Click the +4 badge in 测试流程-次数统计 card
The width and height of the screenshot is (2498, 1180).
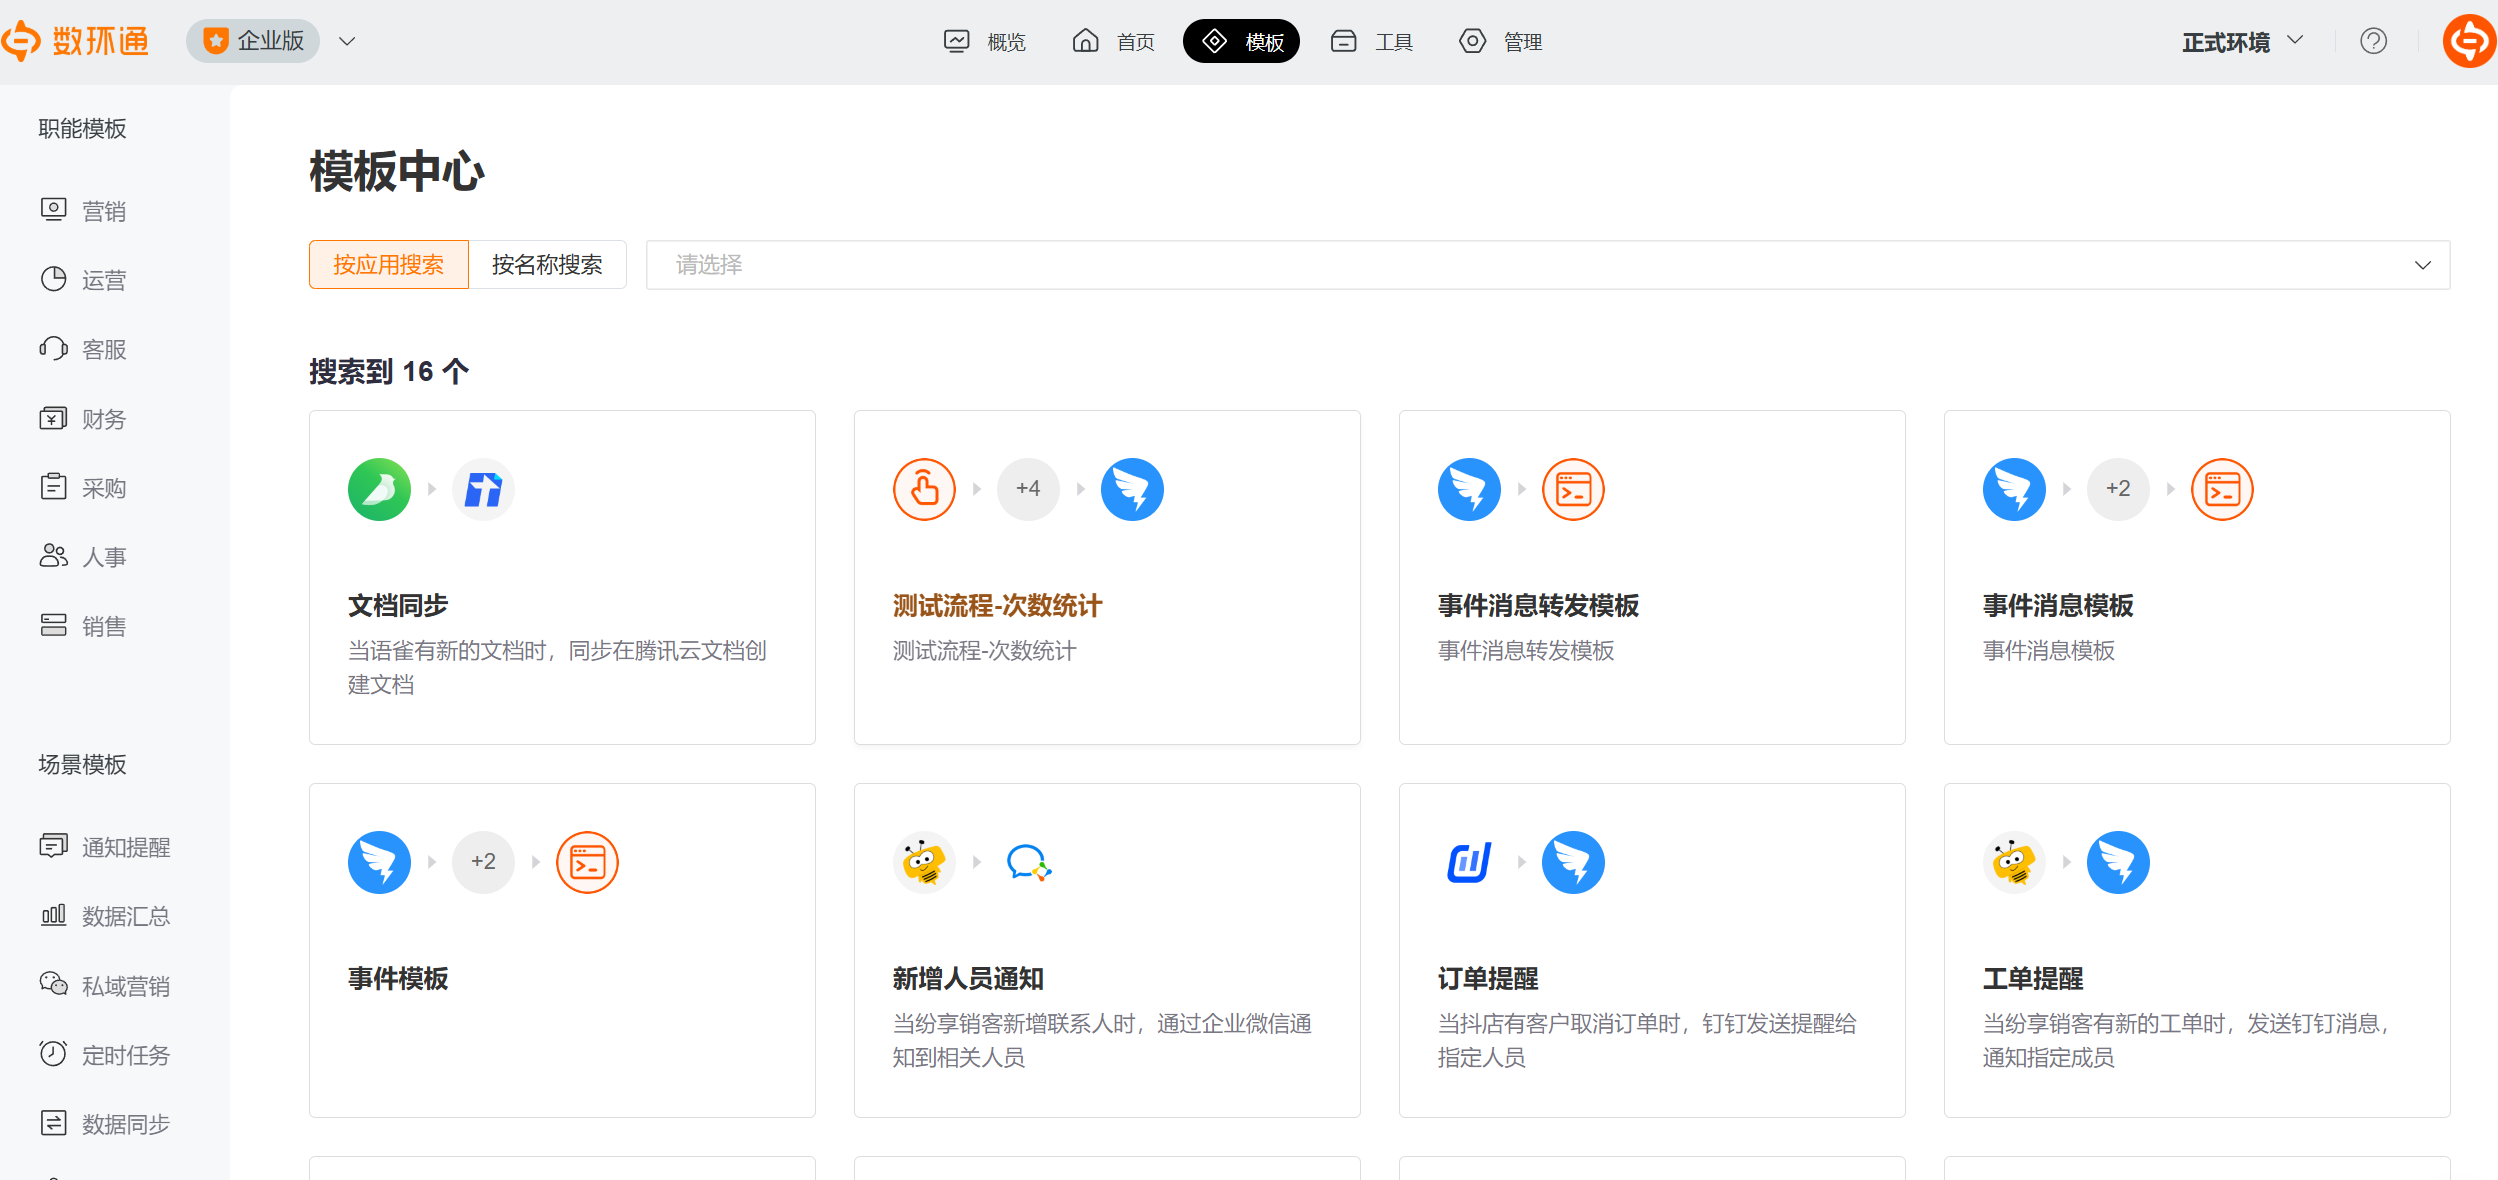click(x=1028, y=490)
